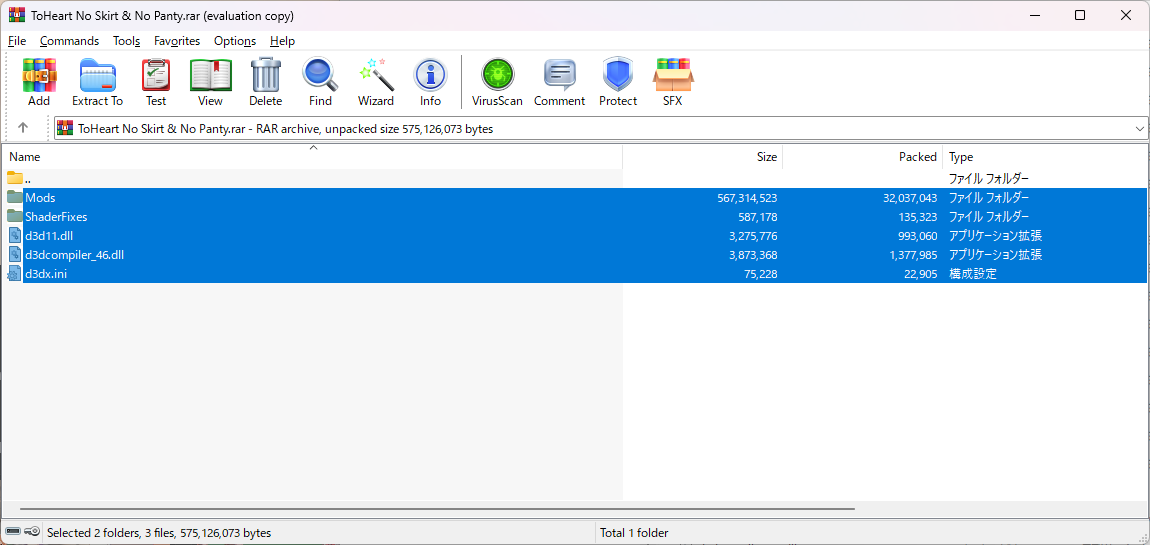Select the d3dx.ini file name
Screen dimensions: 1150x545
click(x=46, y=274)
